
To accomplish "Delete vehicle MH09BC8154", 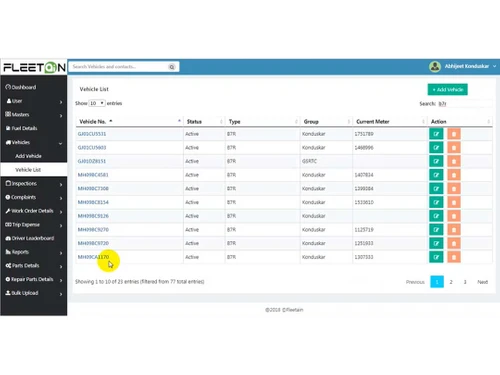I will tap(454, 202).
